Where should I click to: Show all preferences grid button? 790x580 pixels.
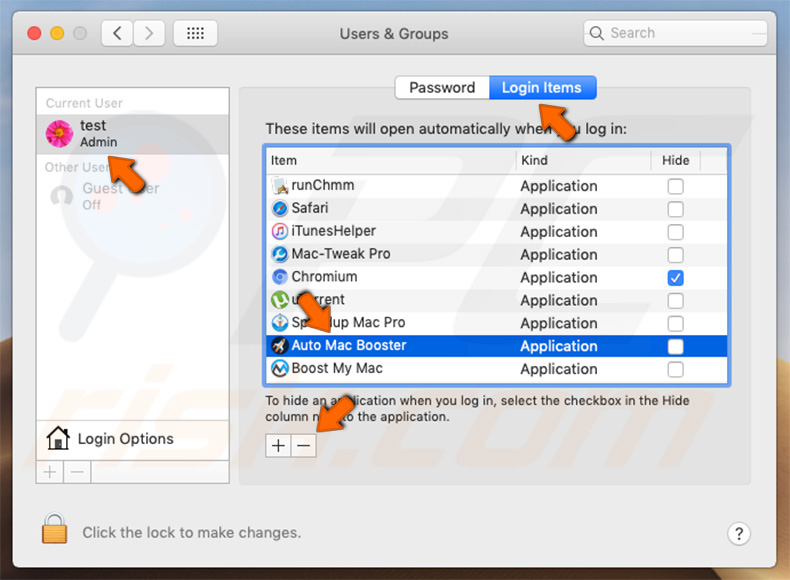[x=195, y=34]
